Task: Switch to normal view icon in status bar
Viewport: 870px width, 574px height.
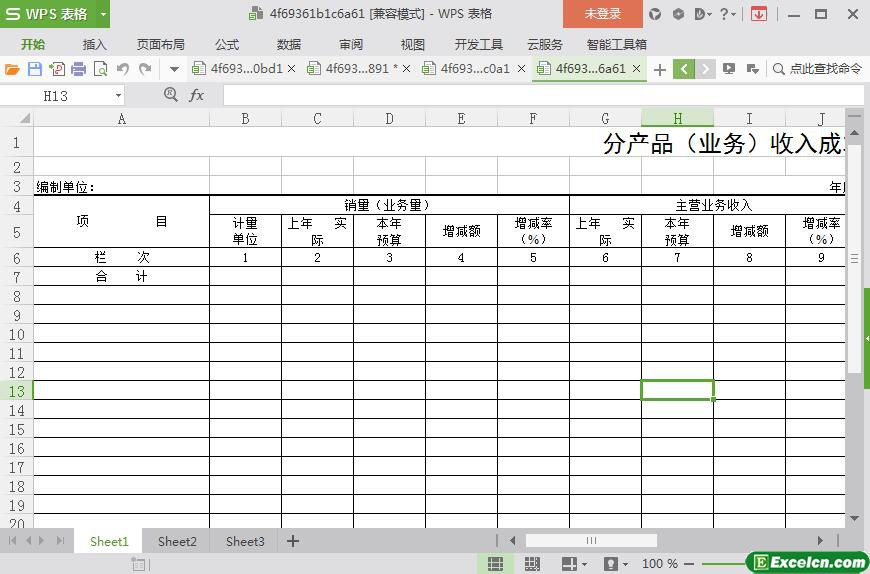Action: (x=495, y=564)
